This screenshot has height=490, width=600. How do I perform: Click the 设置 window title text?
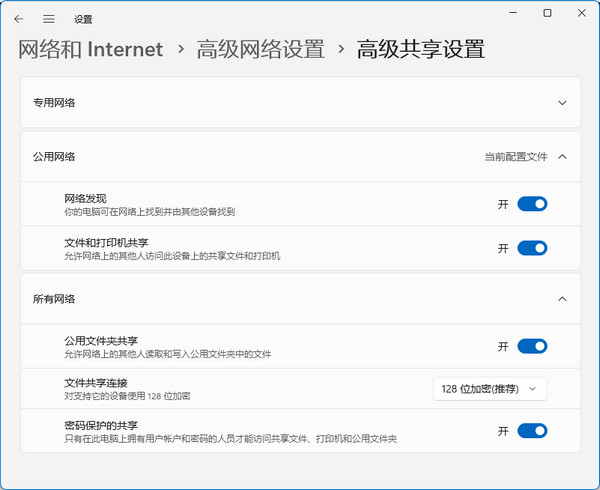pyautogui.click(x=83, y=19)
